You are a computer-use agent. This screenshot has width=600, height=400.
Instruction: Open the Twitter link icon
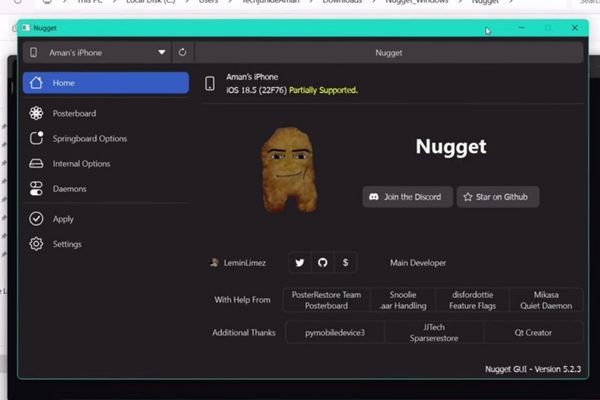pyautogui.click(x=299, y=263)
